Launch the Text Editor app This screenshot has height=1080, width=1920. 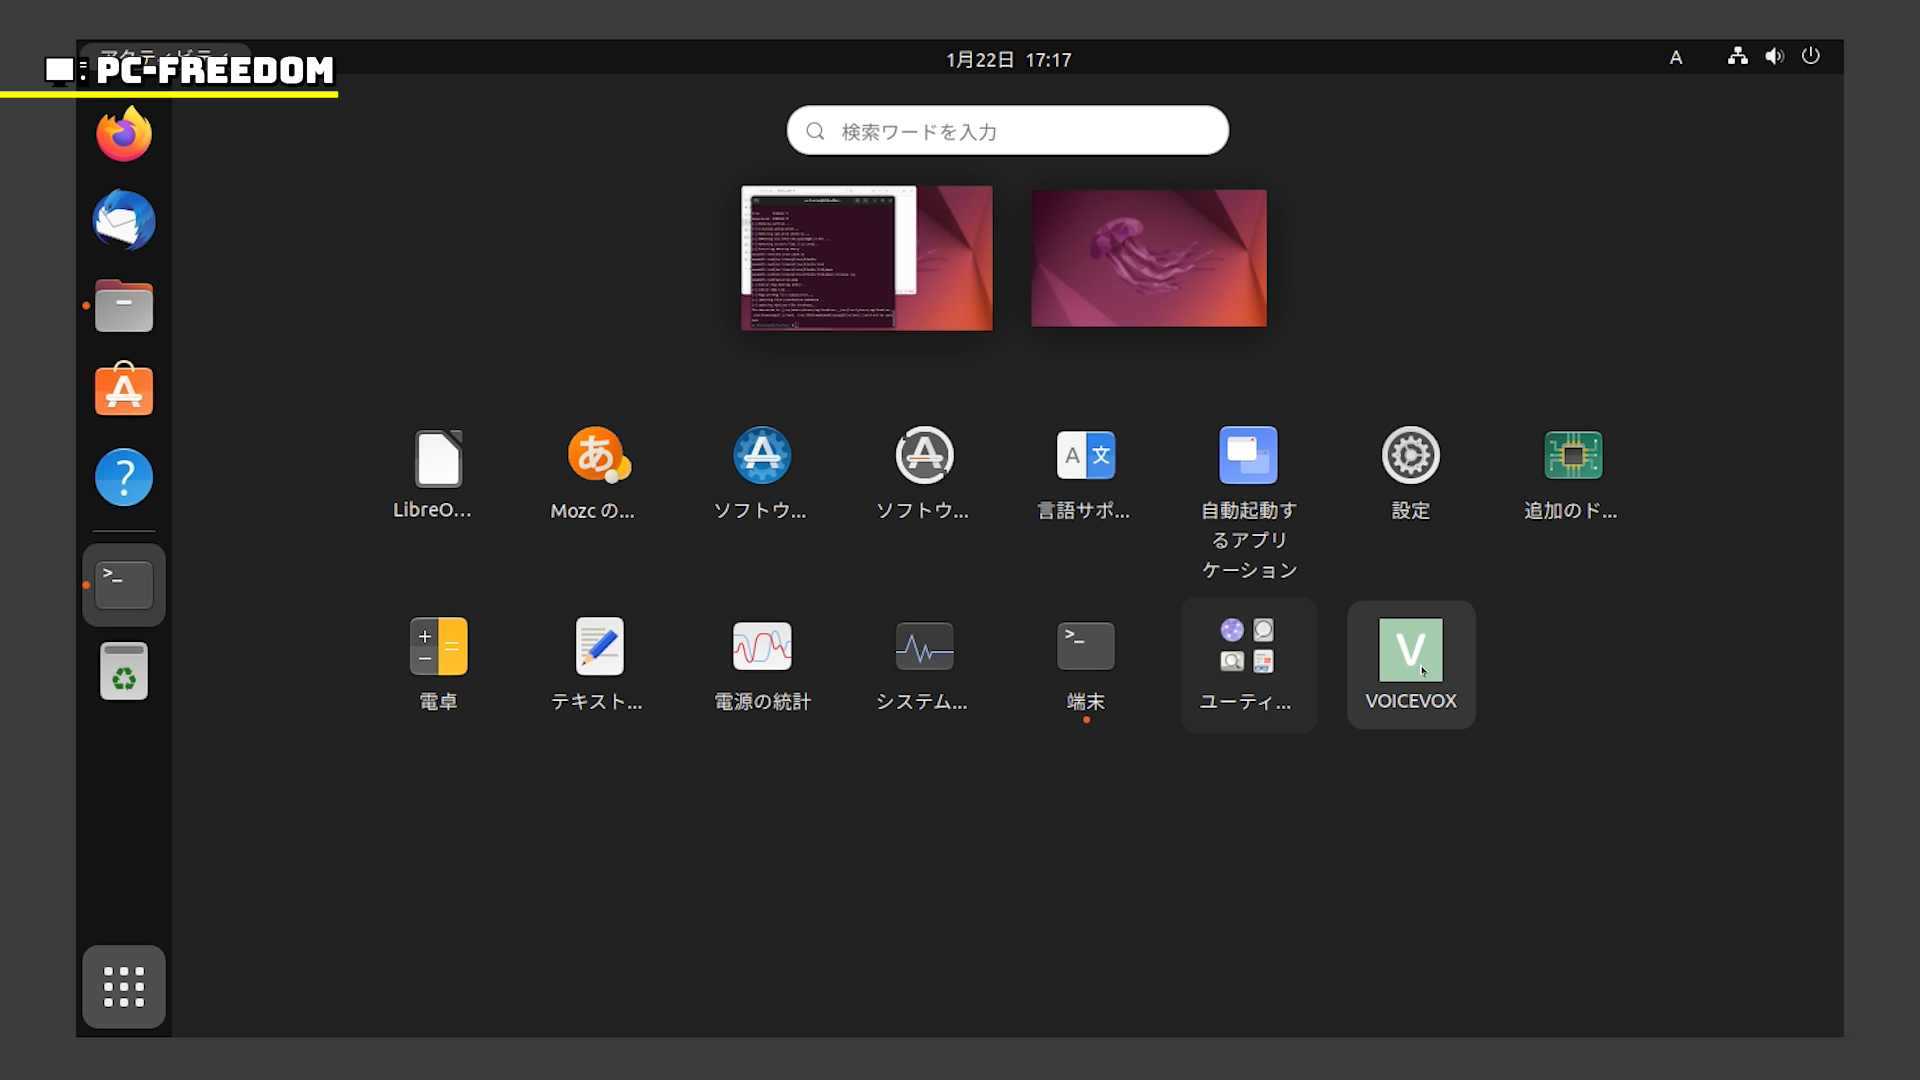coord(599,647)
